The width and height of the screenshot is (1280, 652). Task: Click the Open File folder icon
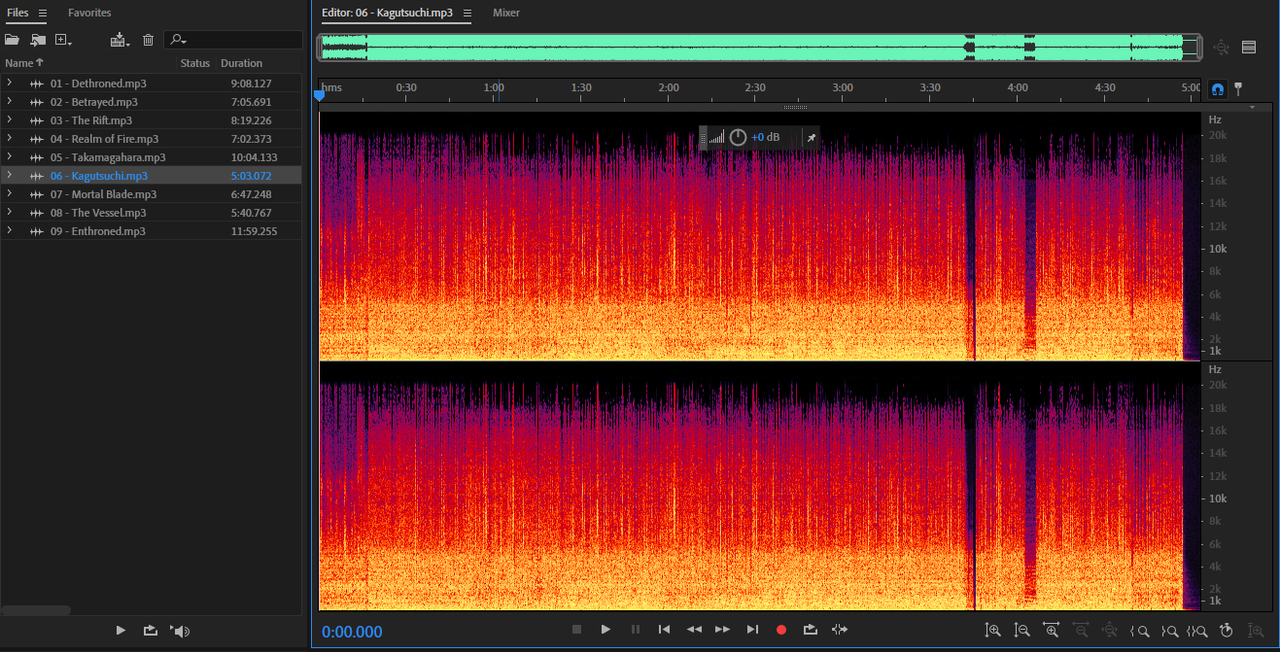point(12,40)
